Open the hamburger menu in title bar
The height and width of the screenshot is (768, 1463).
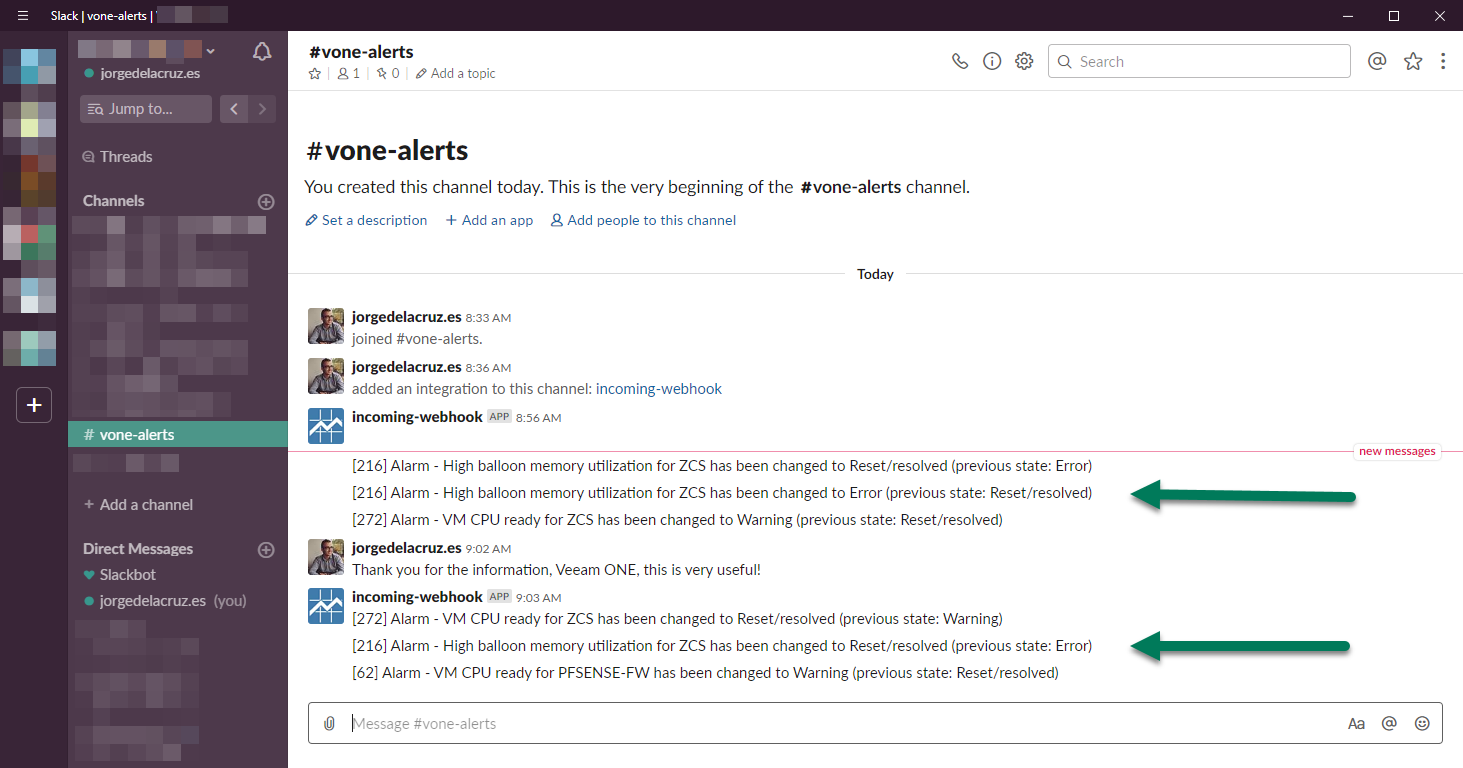click(23, 15)
